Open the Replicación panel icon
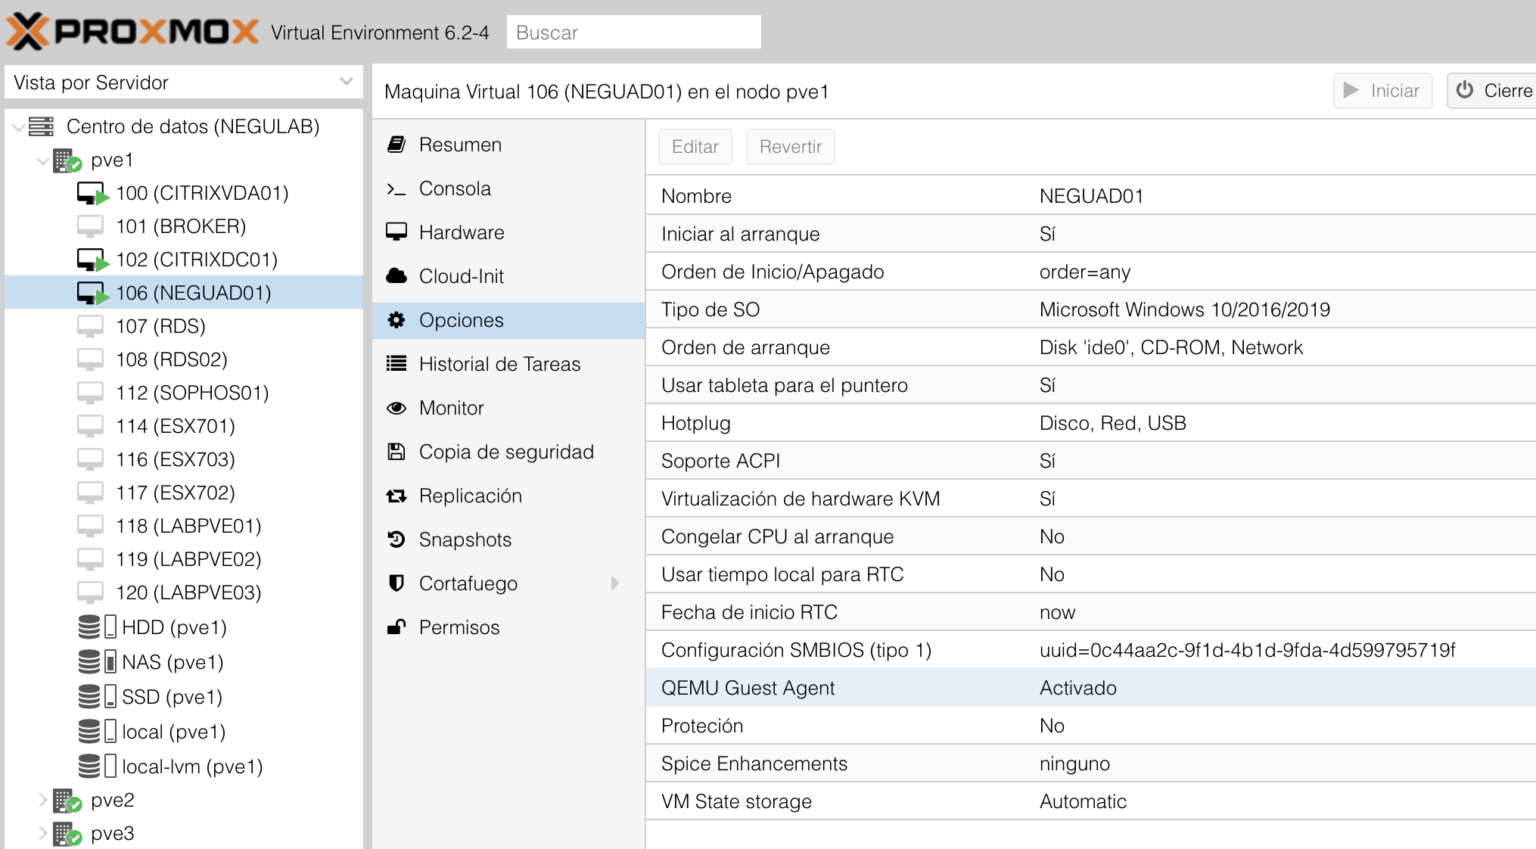This screenshot has height=849, width=1536. pos(396,495)
